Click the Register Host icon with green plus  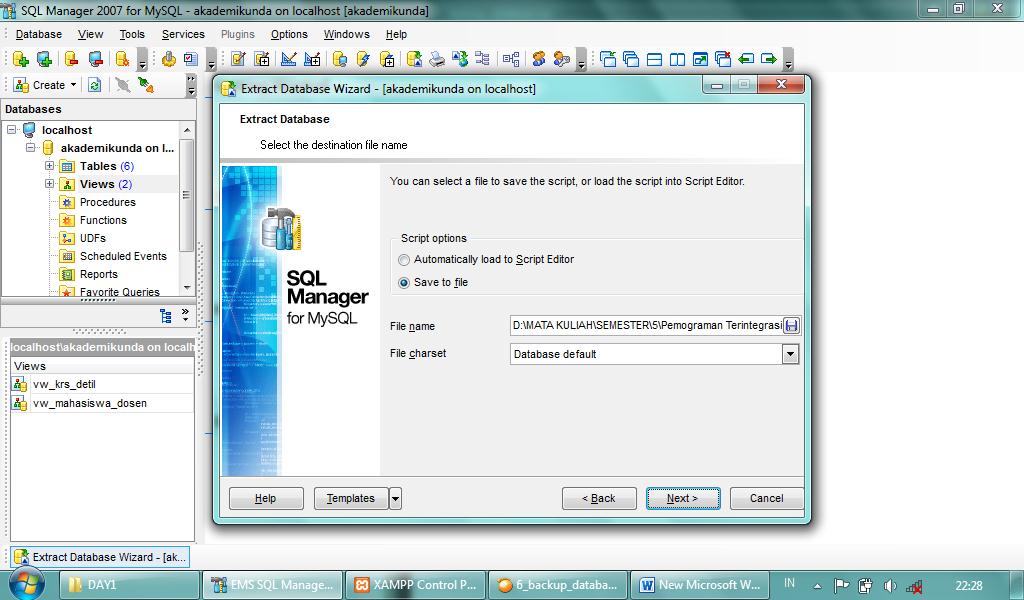pyautogui.click(x=44, y=59)
